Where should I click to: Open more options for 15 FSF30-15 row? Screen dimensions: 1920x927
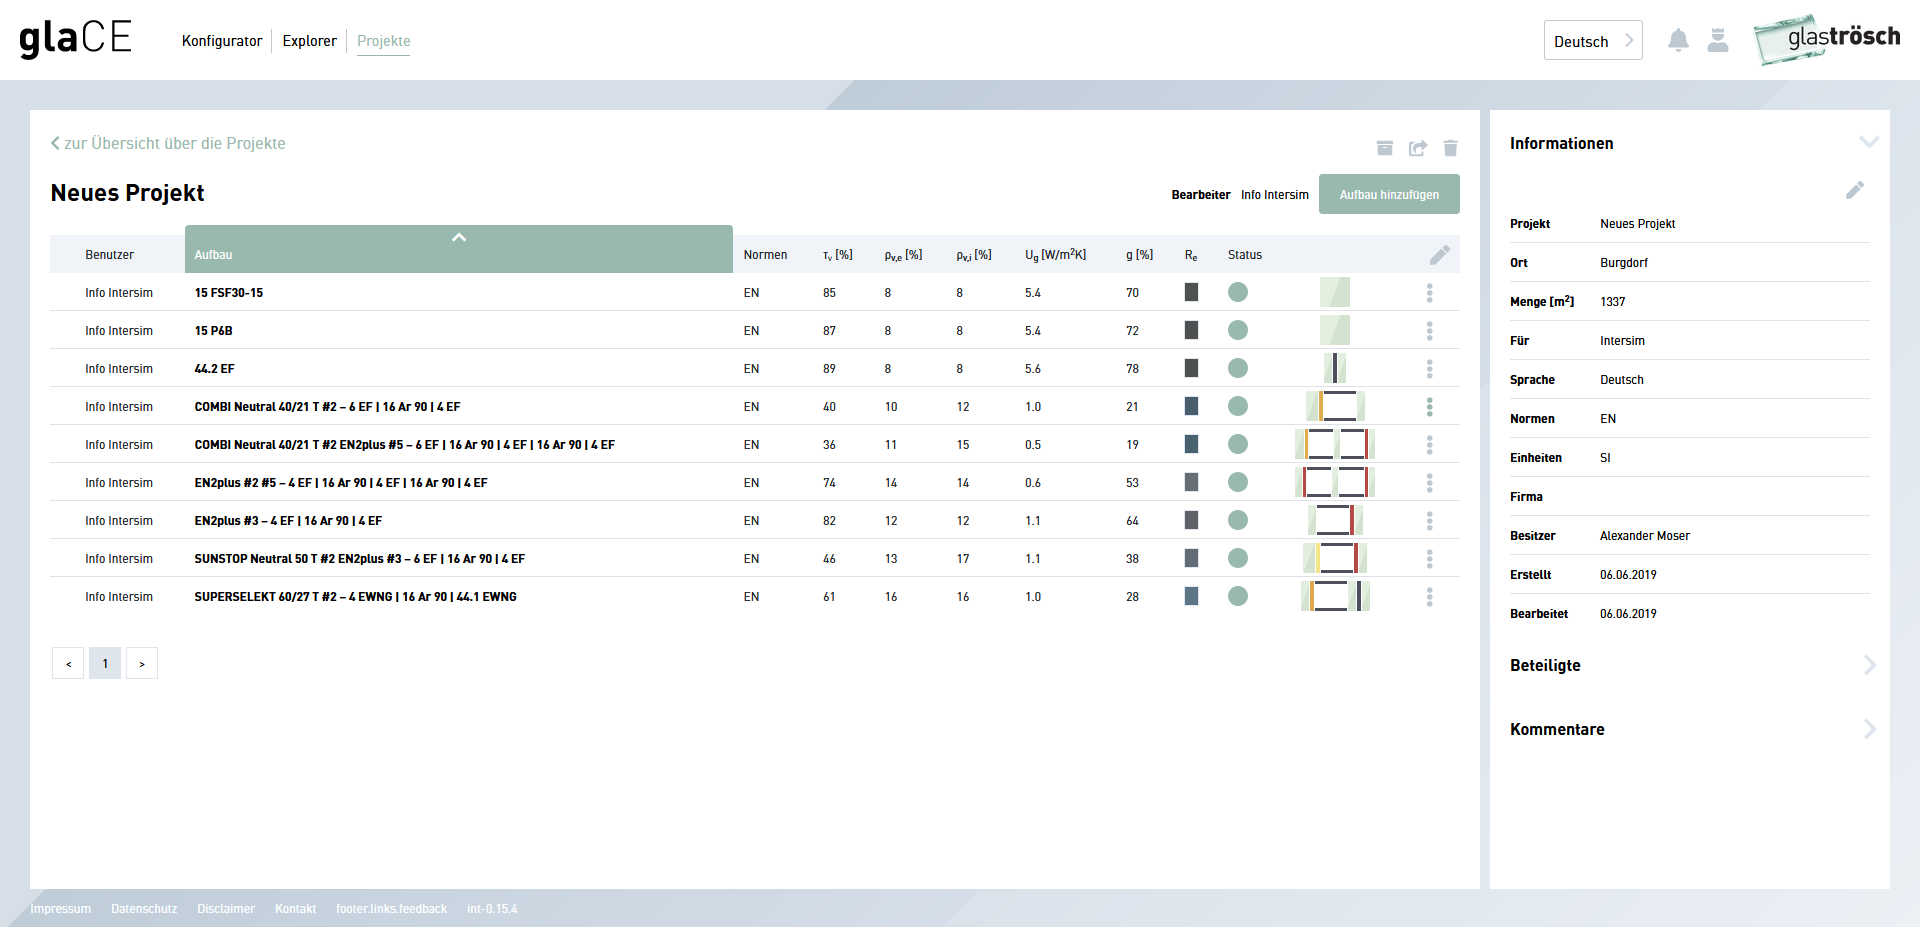click(x=1430, y=293)
